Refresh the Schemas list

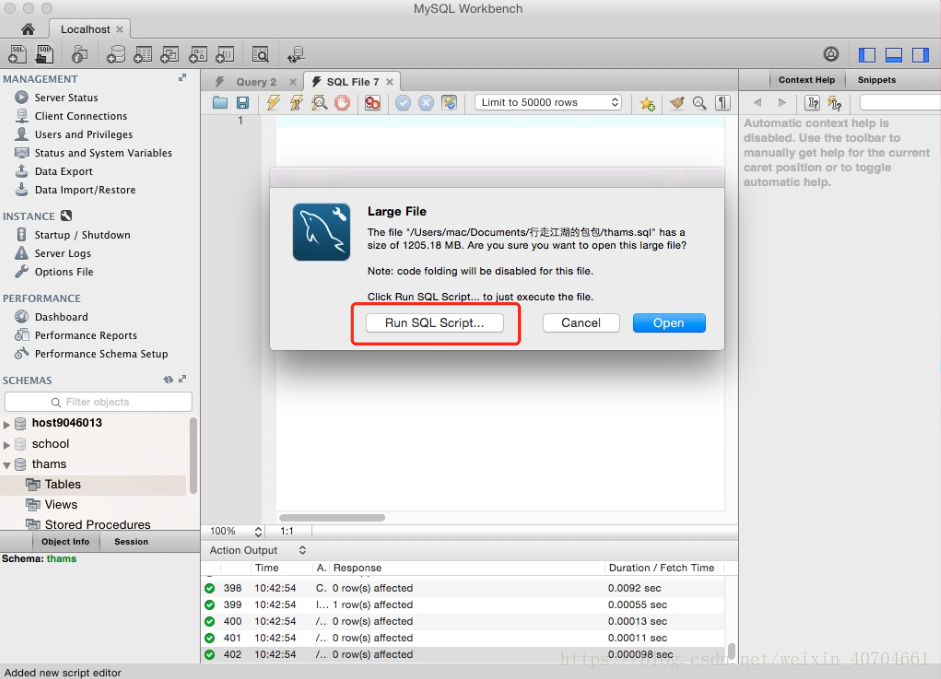point(169,379)
